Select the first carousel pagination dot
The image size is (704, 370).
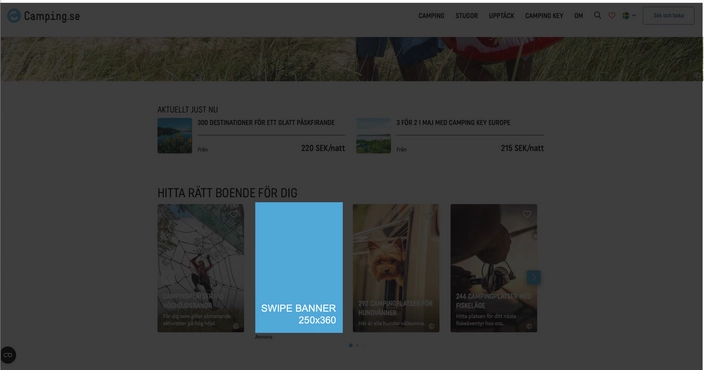(x=351, y=345)
